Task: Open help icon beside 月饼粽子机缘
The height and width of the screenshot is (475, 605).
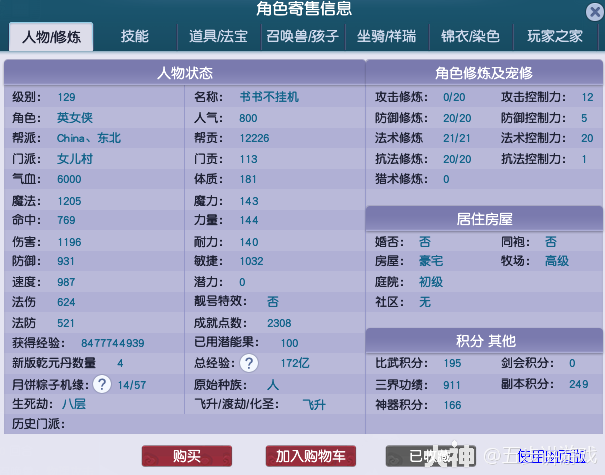Action: coord(102,384)
